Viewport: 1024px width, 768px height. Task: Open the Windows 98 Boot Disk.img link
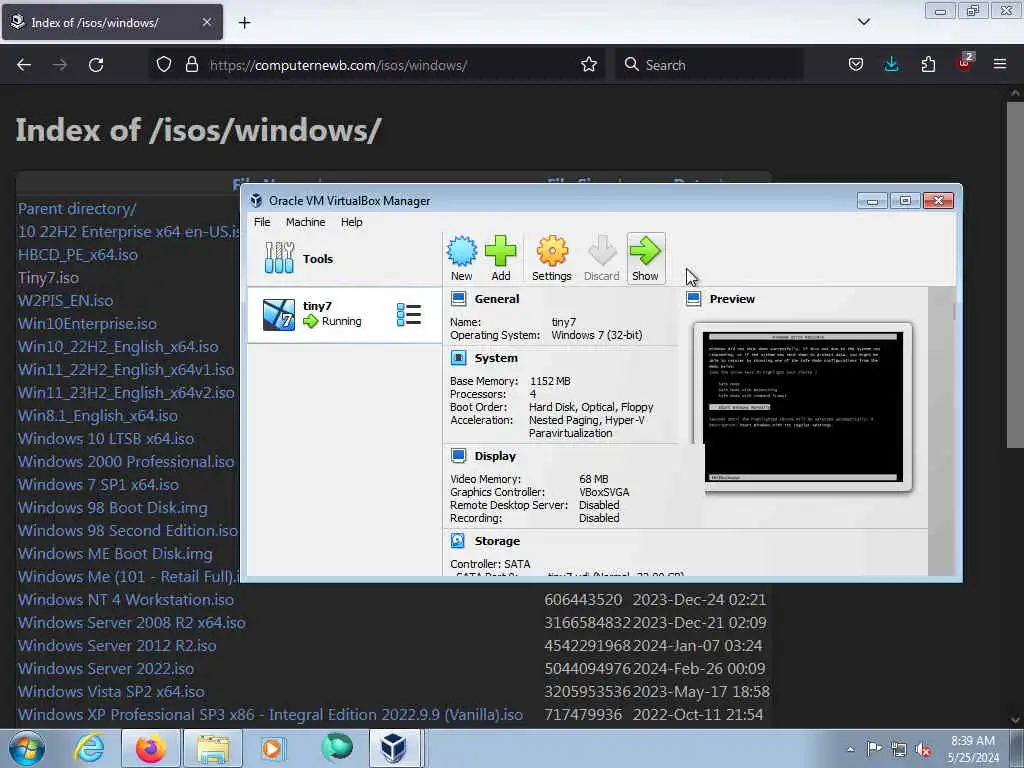pyautogui.click(x=112, y=508)
